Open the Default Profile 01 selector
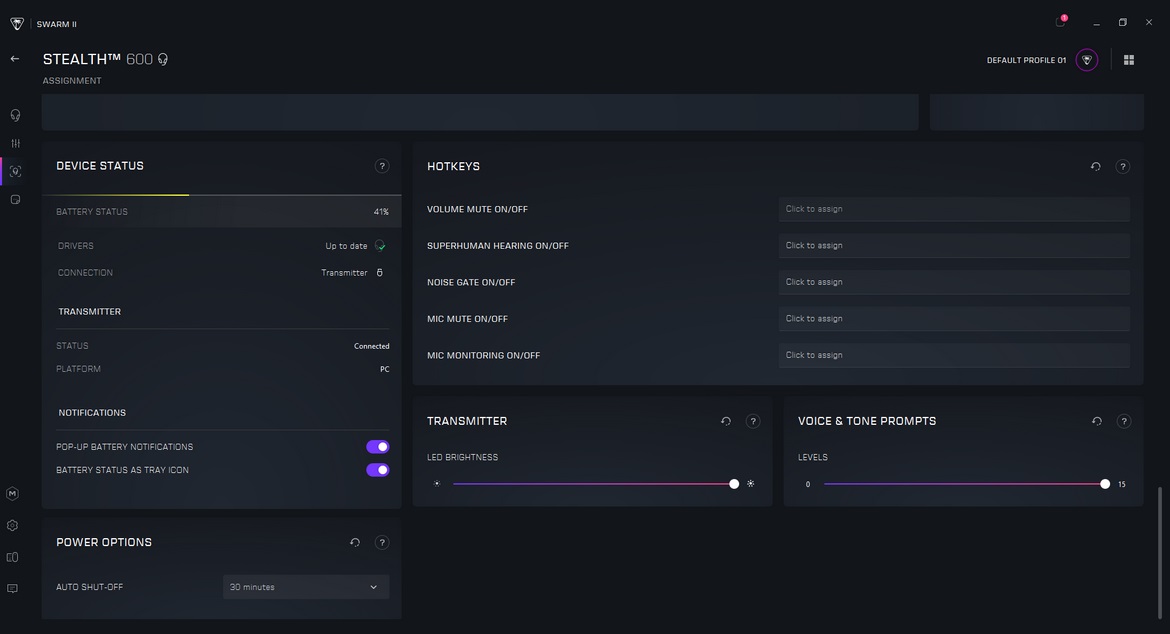1170x634 pixels. click(x=1026, y=60)
